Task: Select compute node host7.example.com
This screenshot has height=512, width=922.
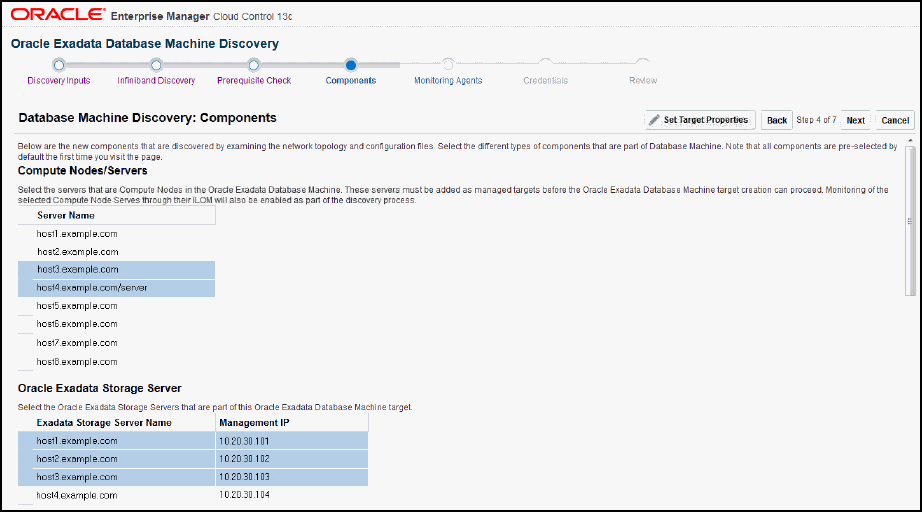Action: (116, 343)
